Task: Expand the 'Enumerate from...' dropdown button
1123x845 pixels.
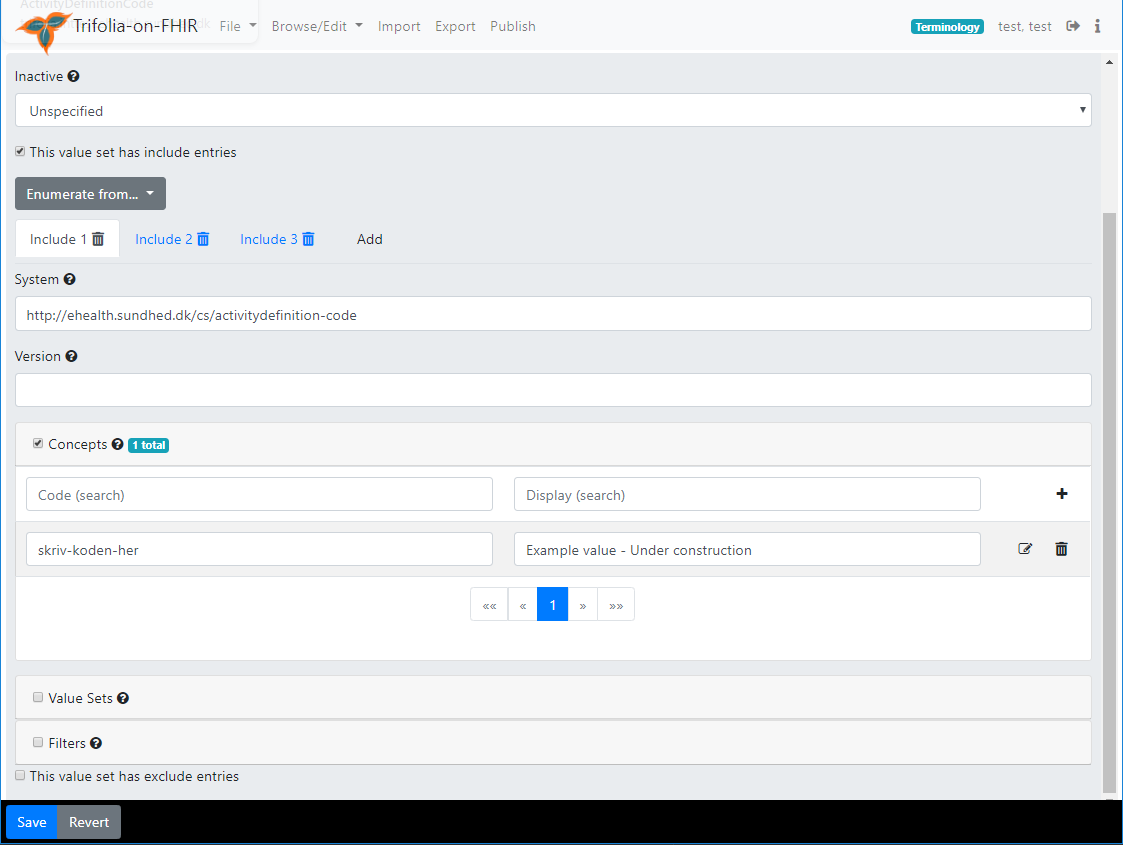Action: point(90,194)
